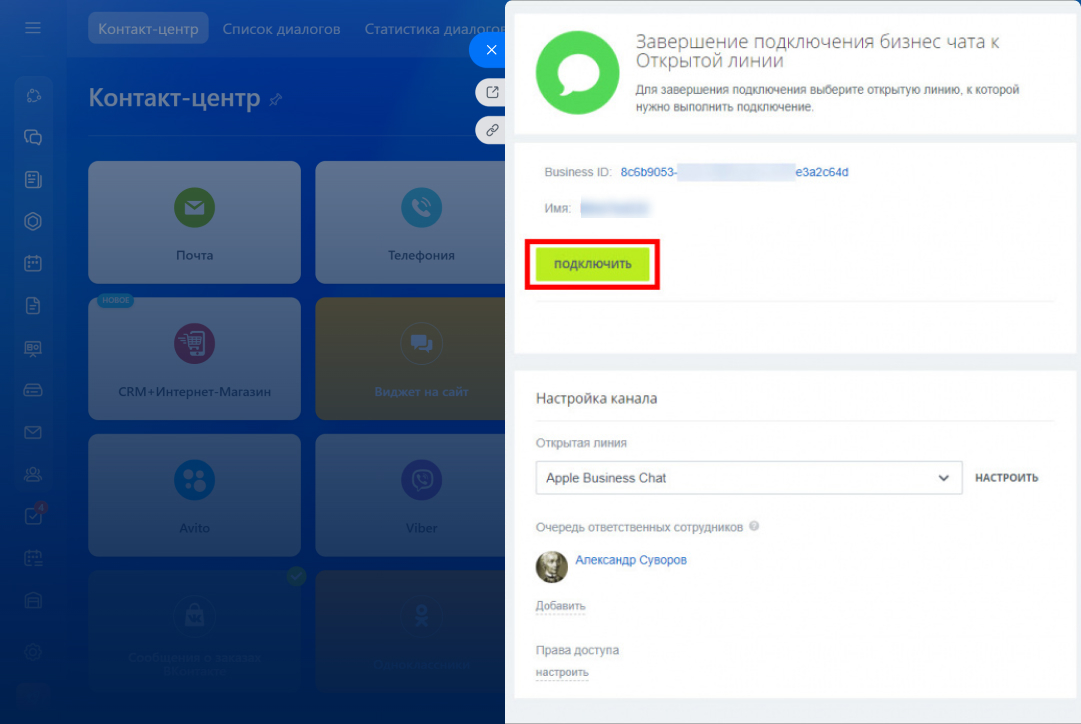Pin the Контакт-центр page title
The width and height of the screenshot is (1081, 724).
276,100
